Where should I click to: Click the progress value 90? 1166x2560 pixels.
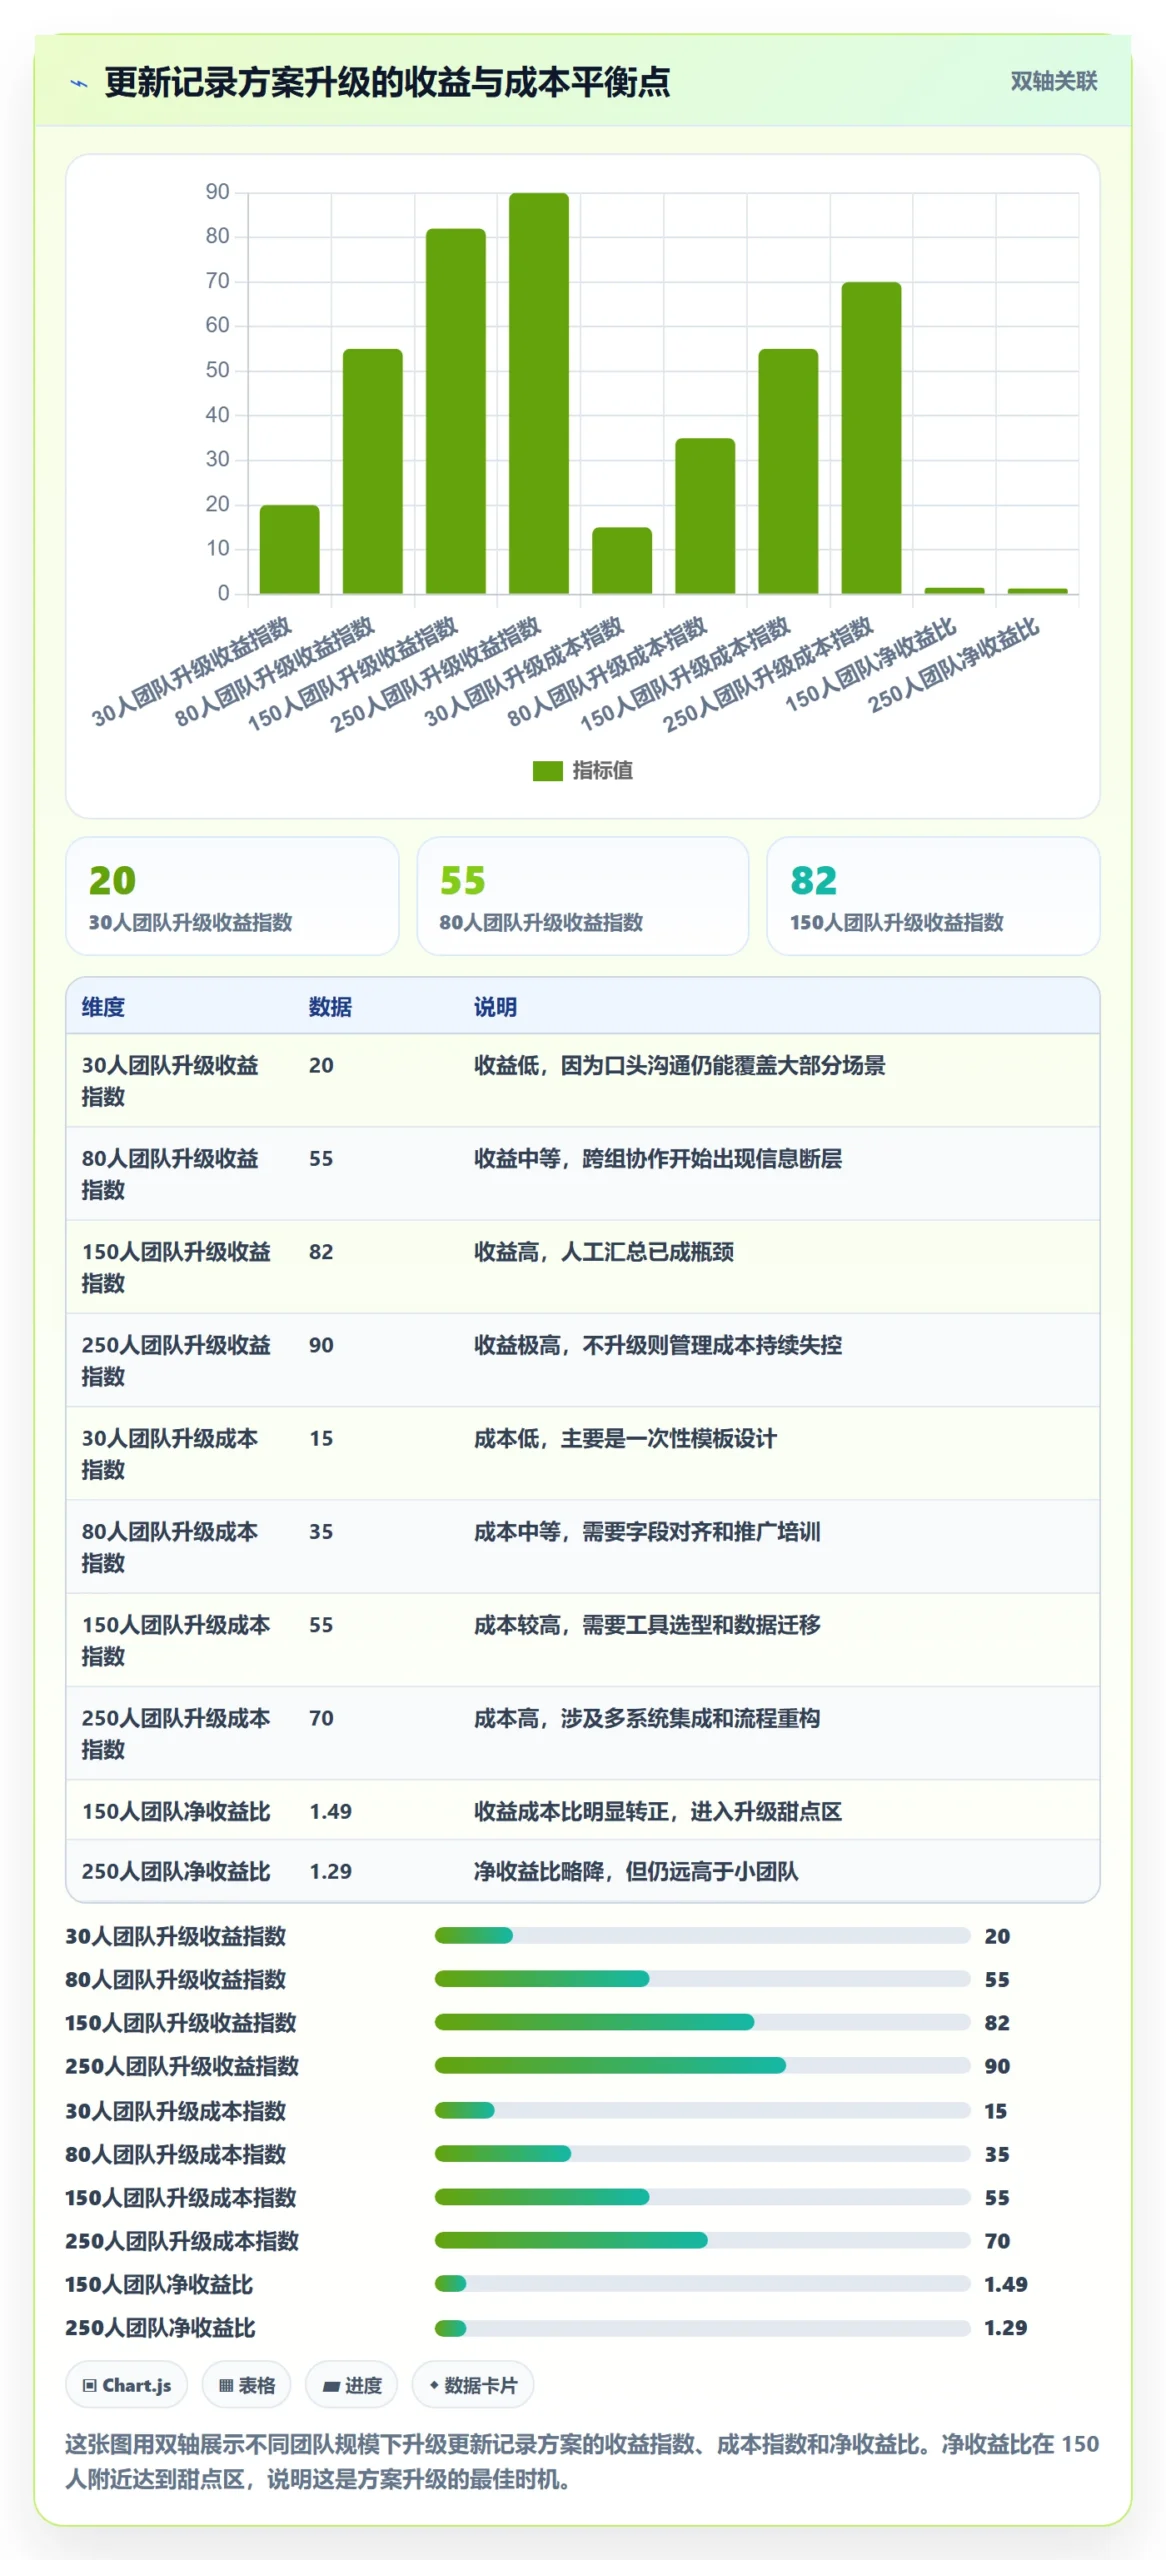coord(997,2066)
